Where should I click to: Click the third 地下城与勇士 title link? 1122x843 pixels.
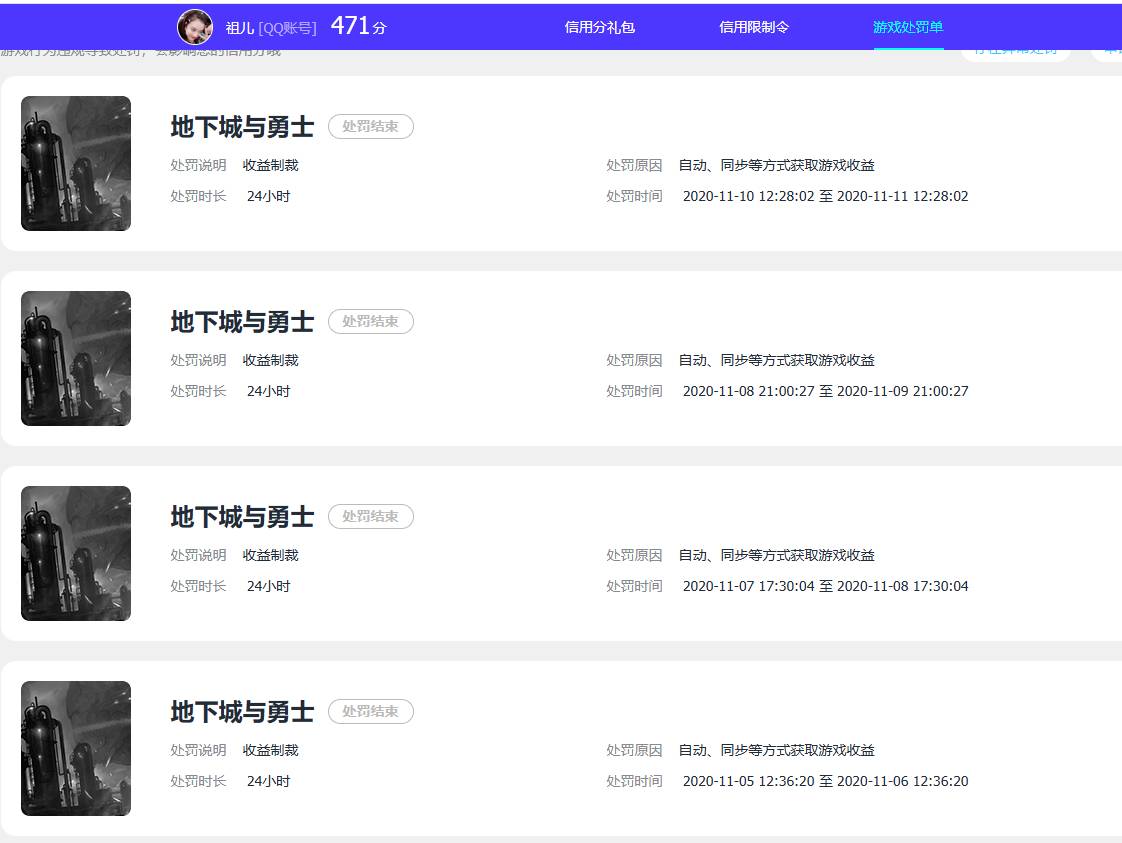click(242, 517)
